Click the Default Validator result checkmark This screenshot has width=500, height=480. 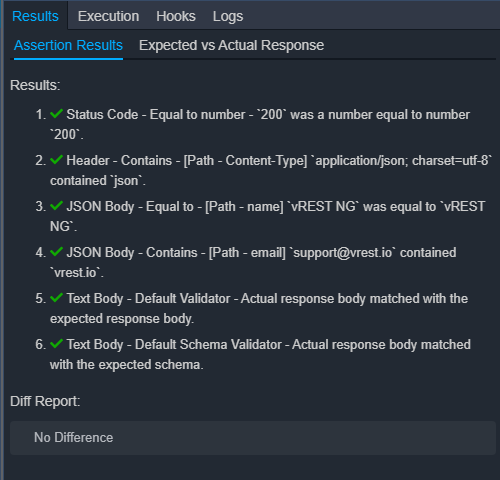tap(56, 298)
